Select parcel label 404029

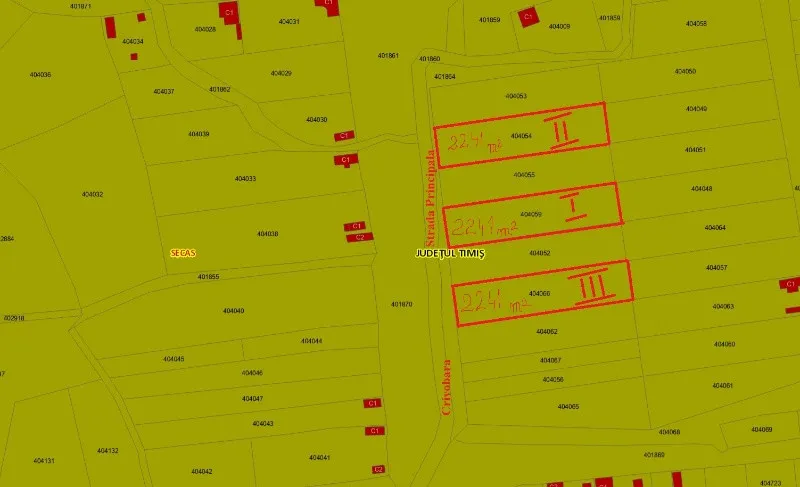pyautogui.click(x=281, y=73)
